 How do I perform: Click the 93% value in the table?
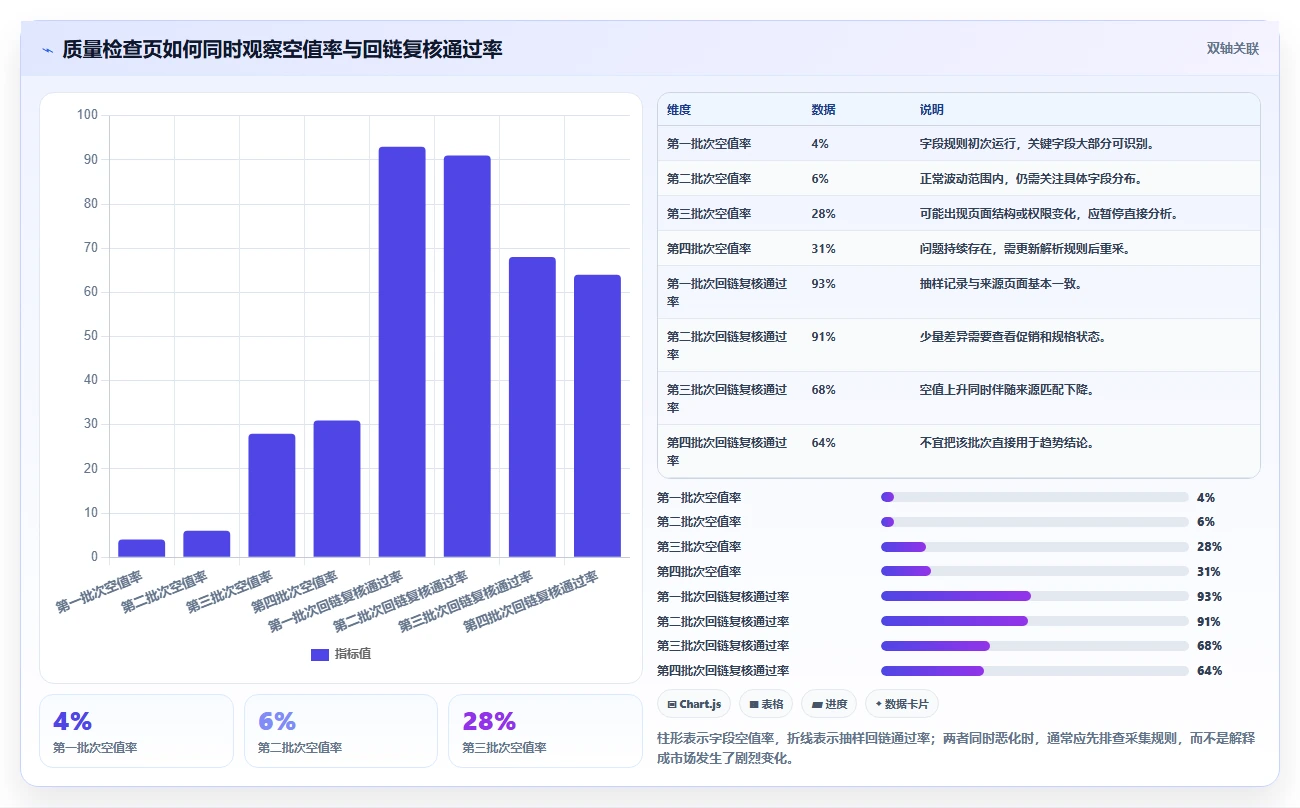pos(823,284)
